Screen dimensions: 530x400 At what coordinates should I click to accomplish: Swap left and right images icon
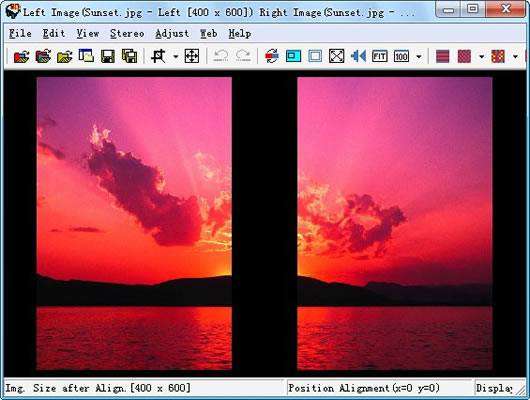[x=272, y=56]
